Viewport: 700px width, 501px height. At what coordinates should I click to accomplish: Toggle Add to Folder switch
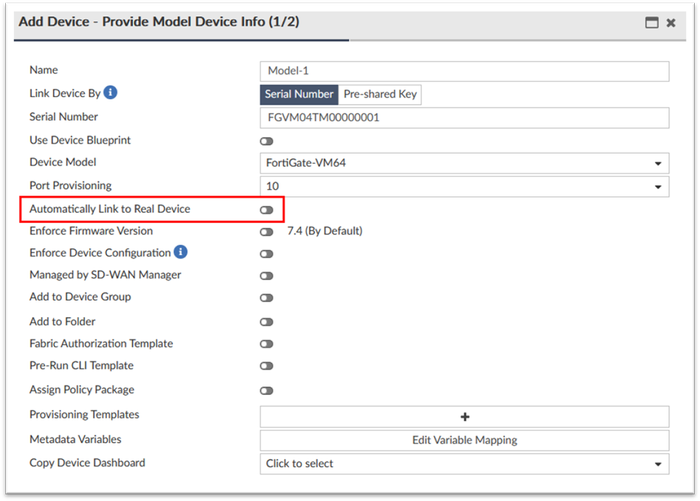(266, 322)
